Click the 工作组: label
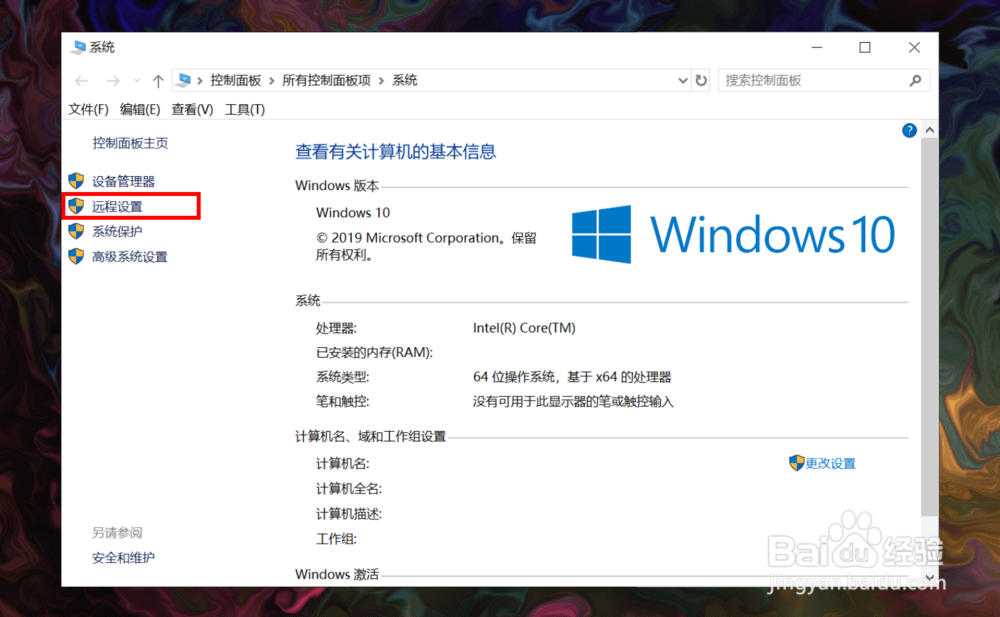The height and width of the screenshot is (617, 1000). (x=337, y=539)
